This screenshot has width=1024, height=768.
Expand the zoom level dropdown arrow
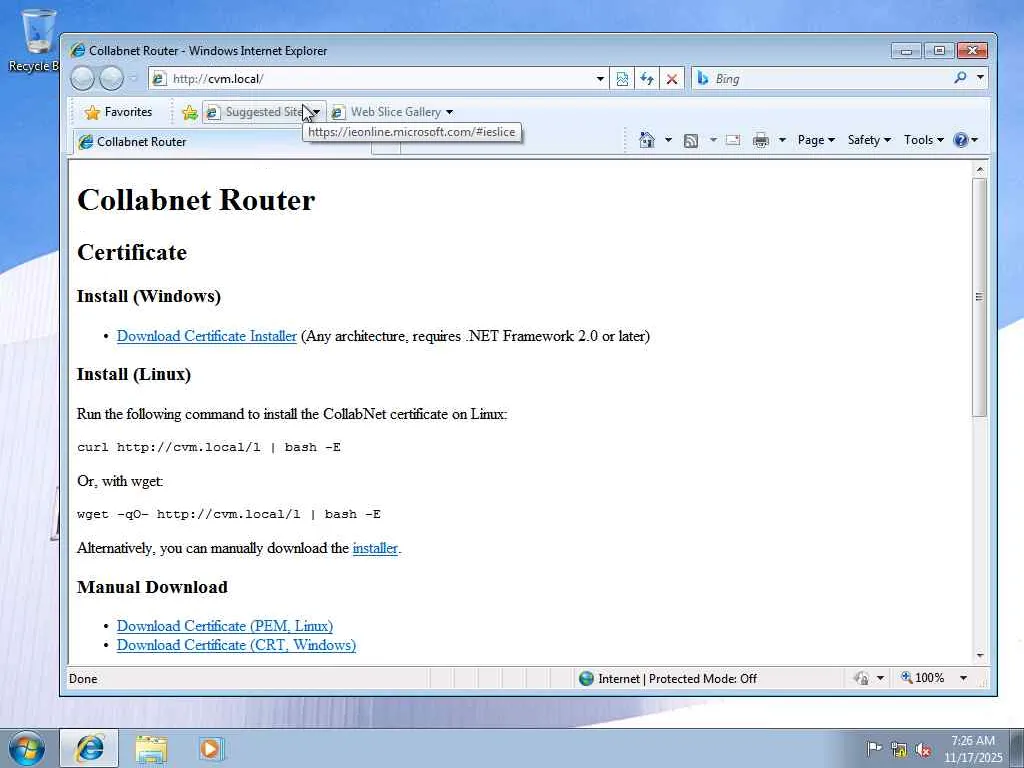(x=963, y=678)
